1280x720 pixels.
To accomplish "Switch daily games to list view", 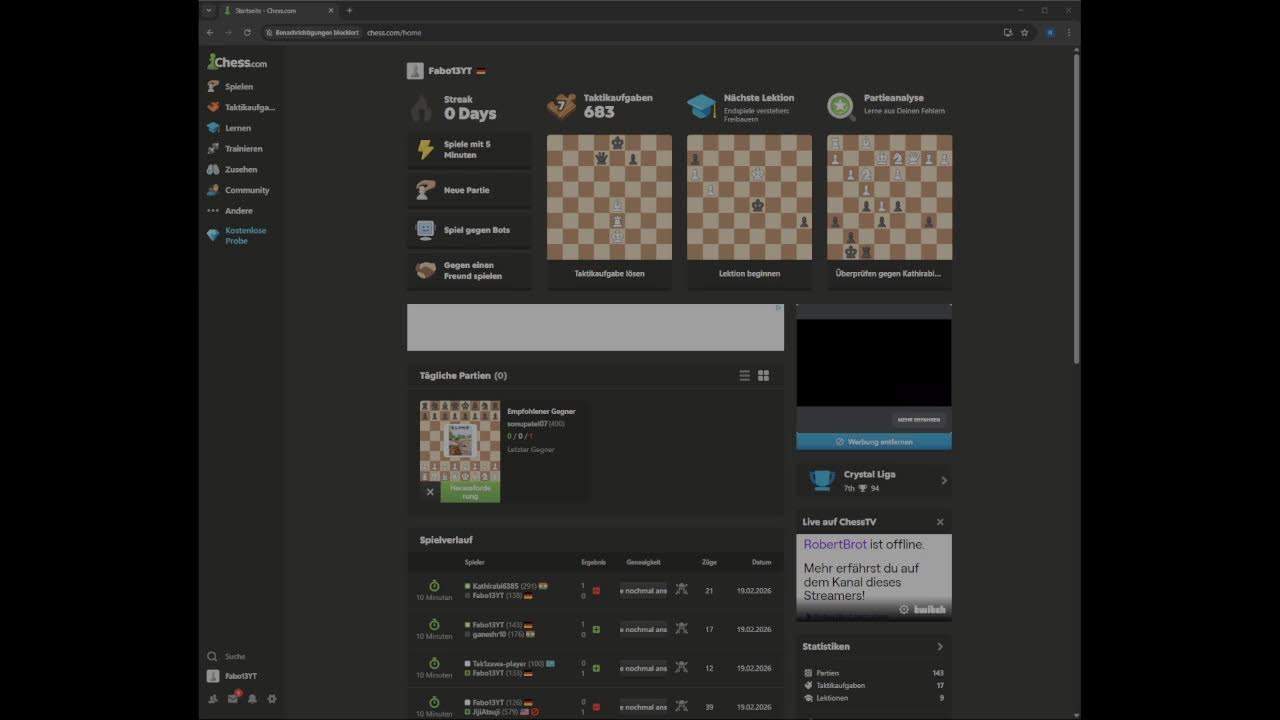I will tap(744, 376).
